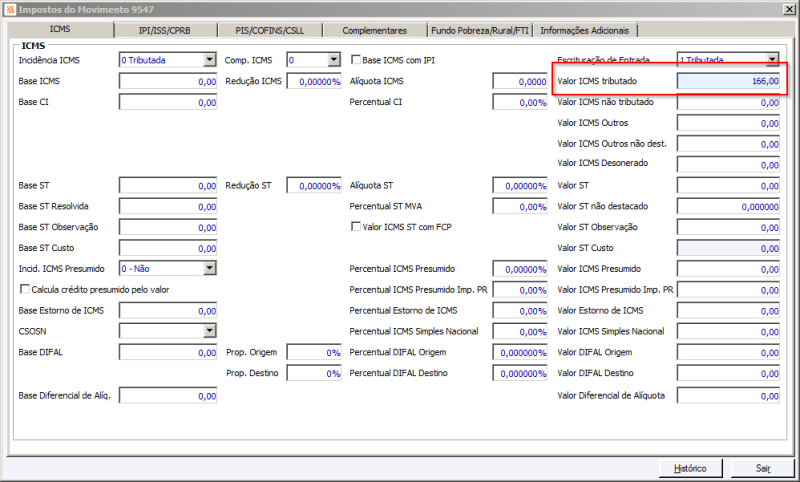Open the PIS/COFINS/CSLL tab
This screenshot has width=800, height=482.
[x=269, y=31]
